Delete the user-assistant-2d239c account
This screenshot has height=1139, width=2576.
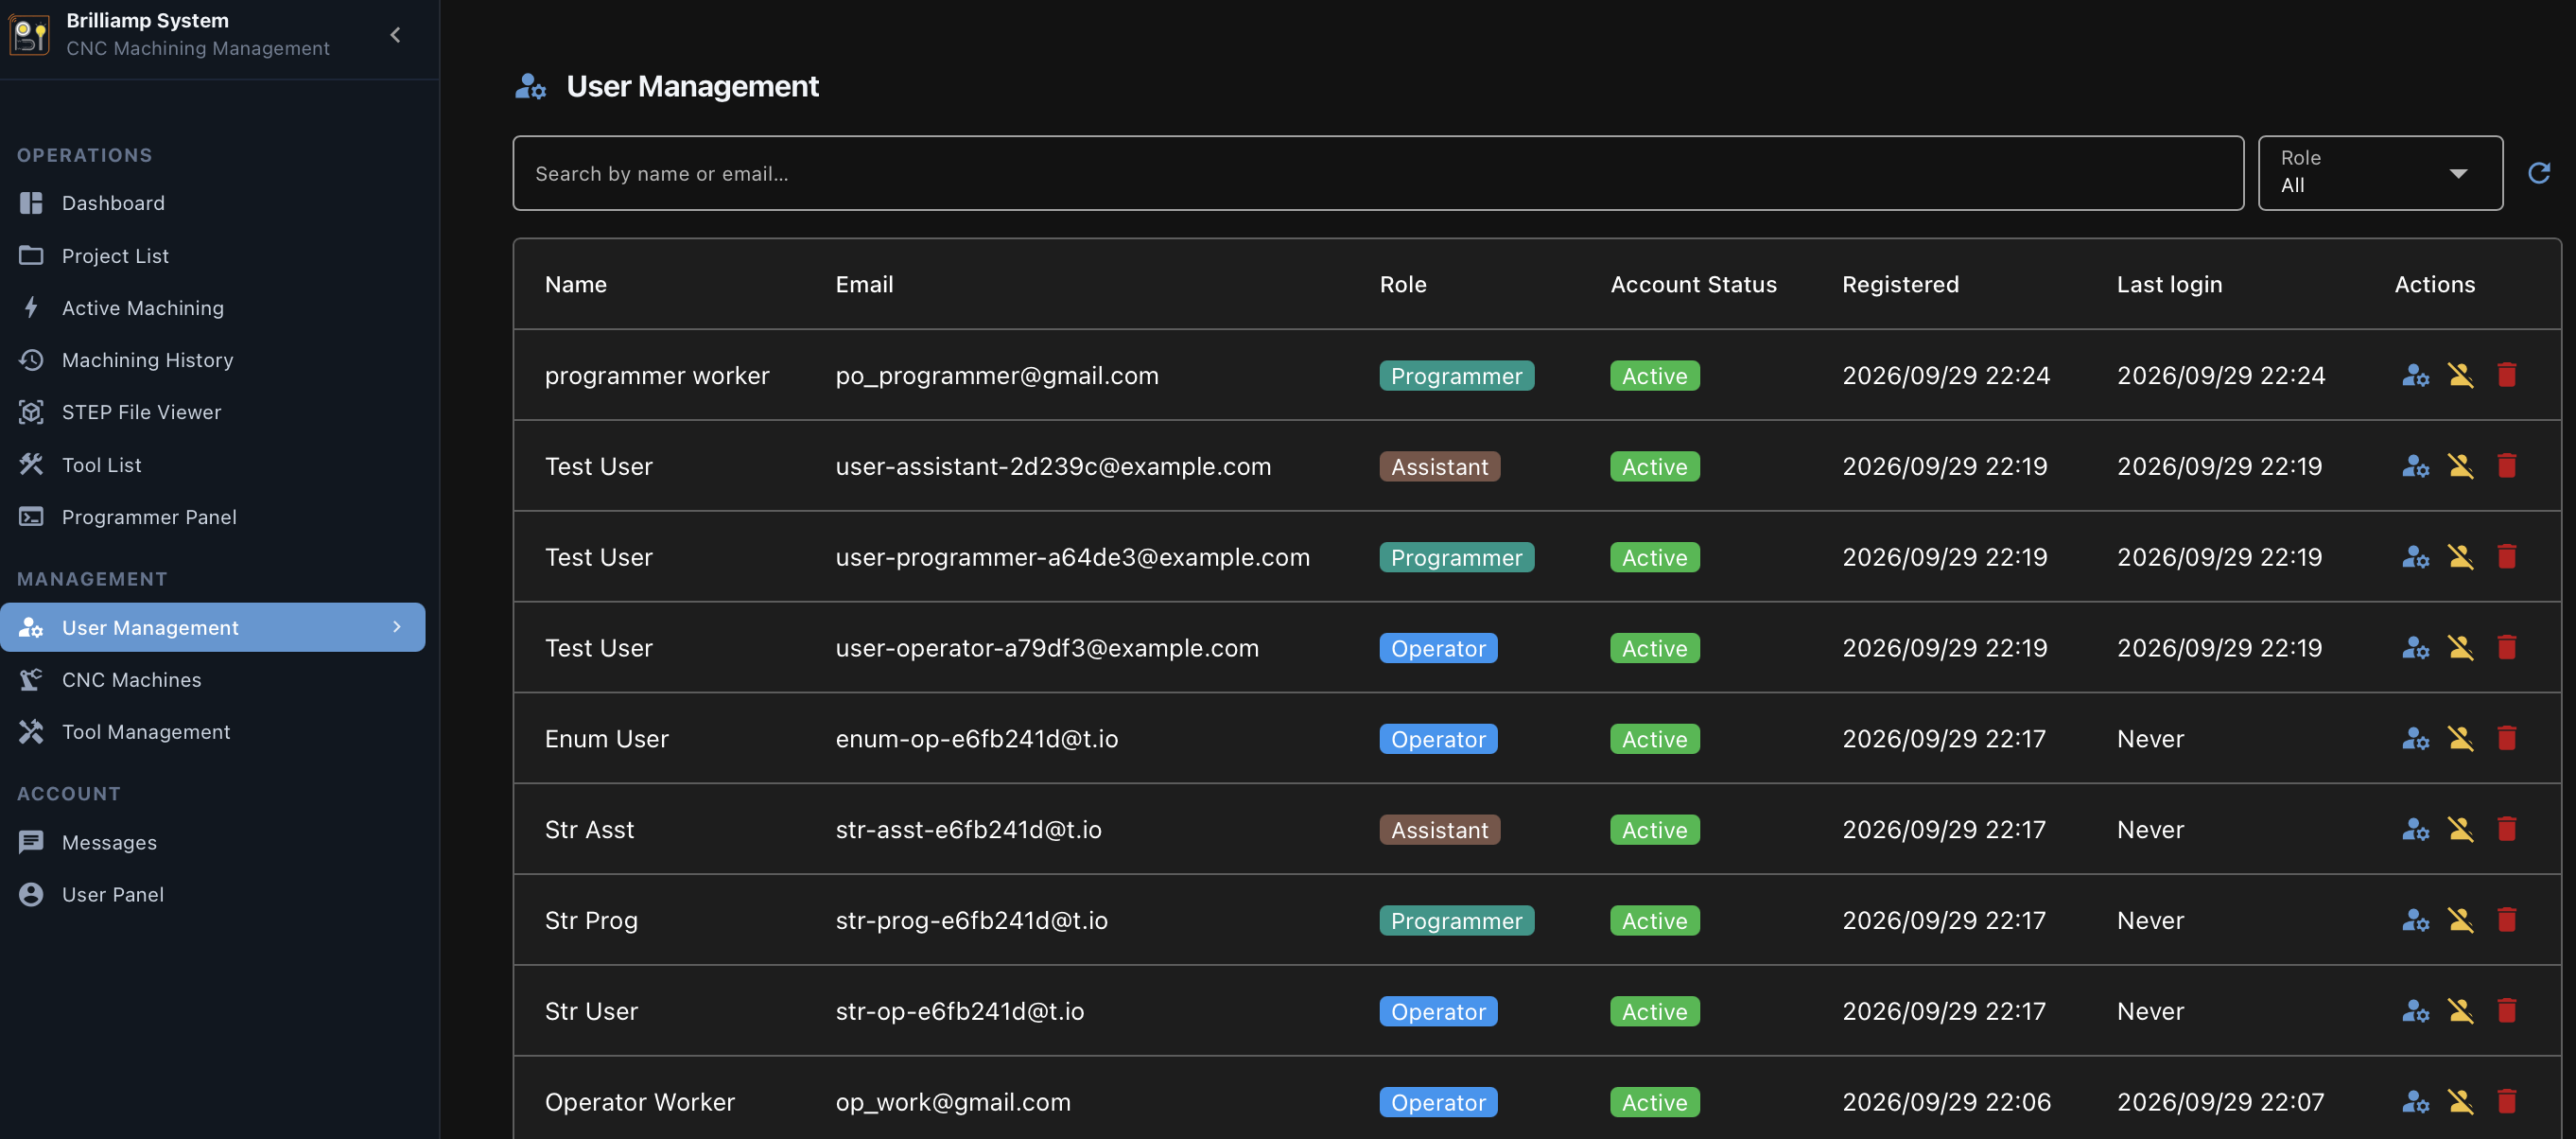[2506, 466]
